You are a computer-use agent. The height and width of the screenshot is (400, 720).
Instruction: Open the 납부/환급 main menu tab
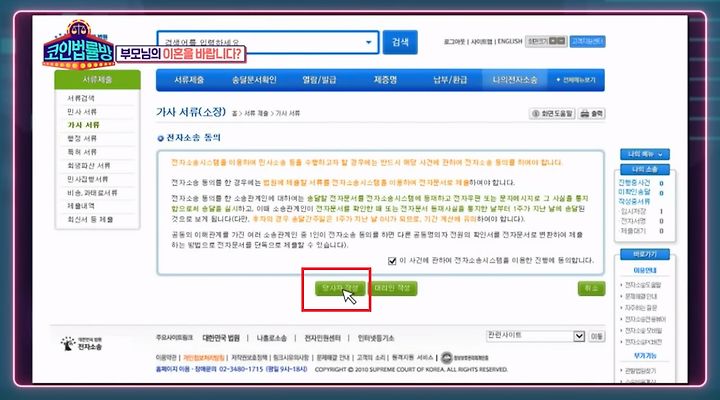[x=450, y=80]
